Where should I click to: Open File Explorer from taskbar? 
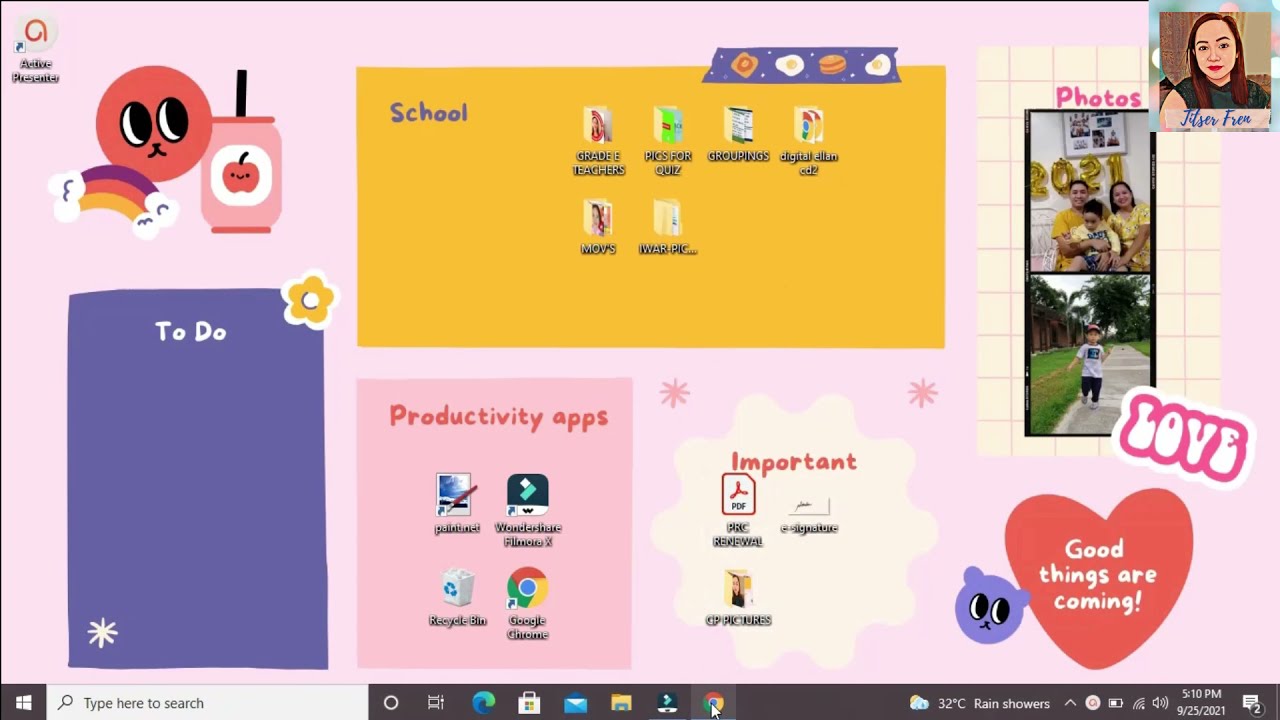coord(621,703)
